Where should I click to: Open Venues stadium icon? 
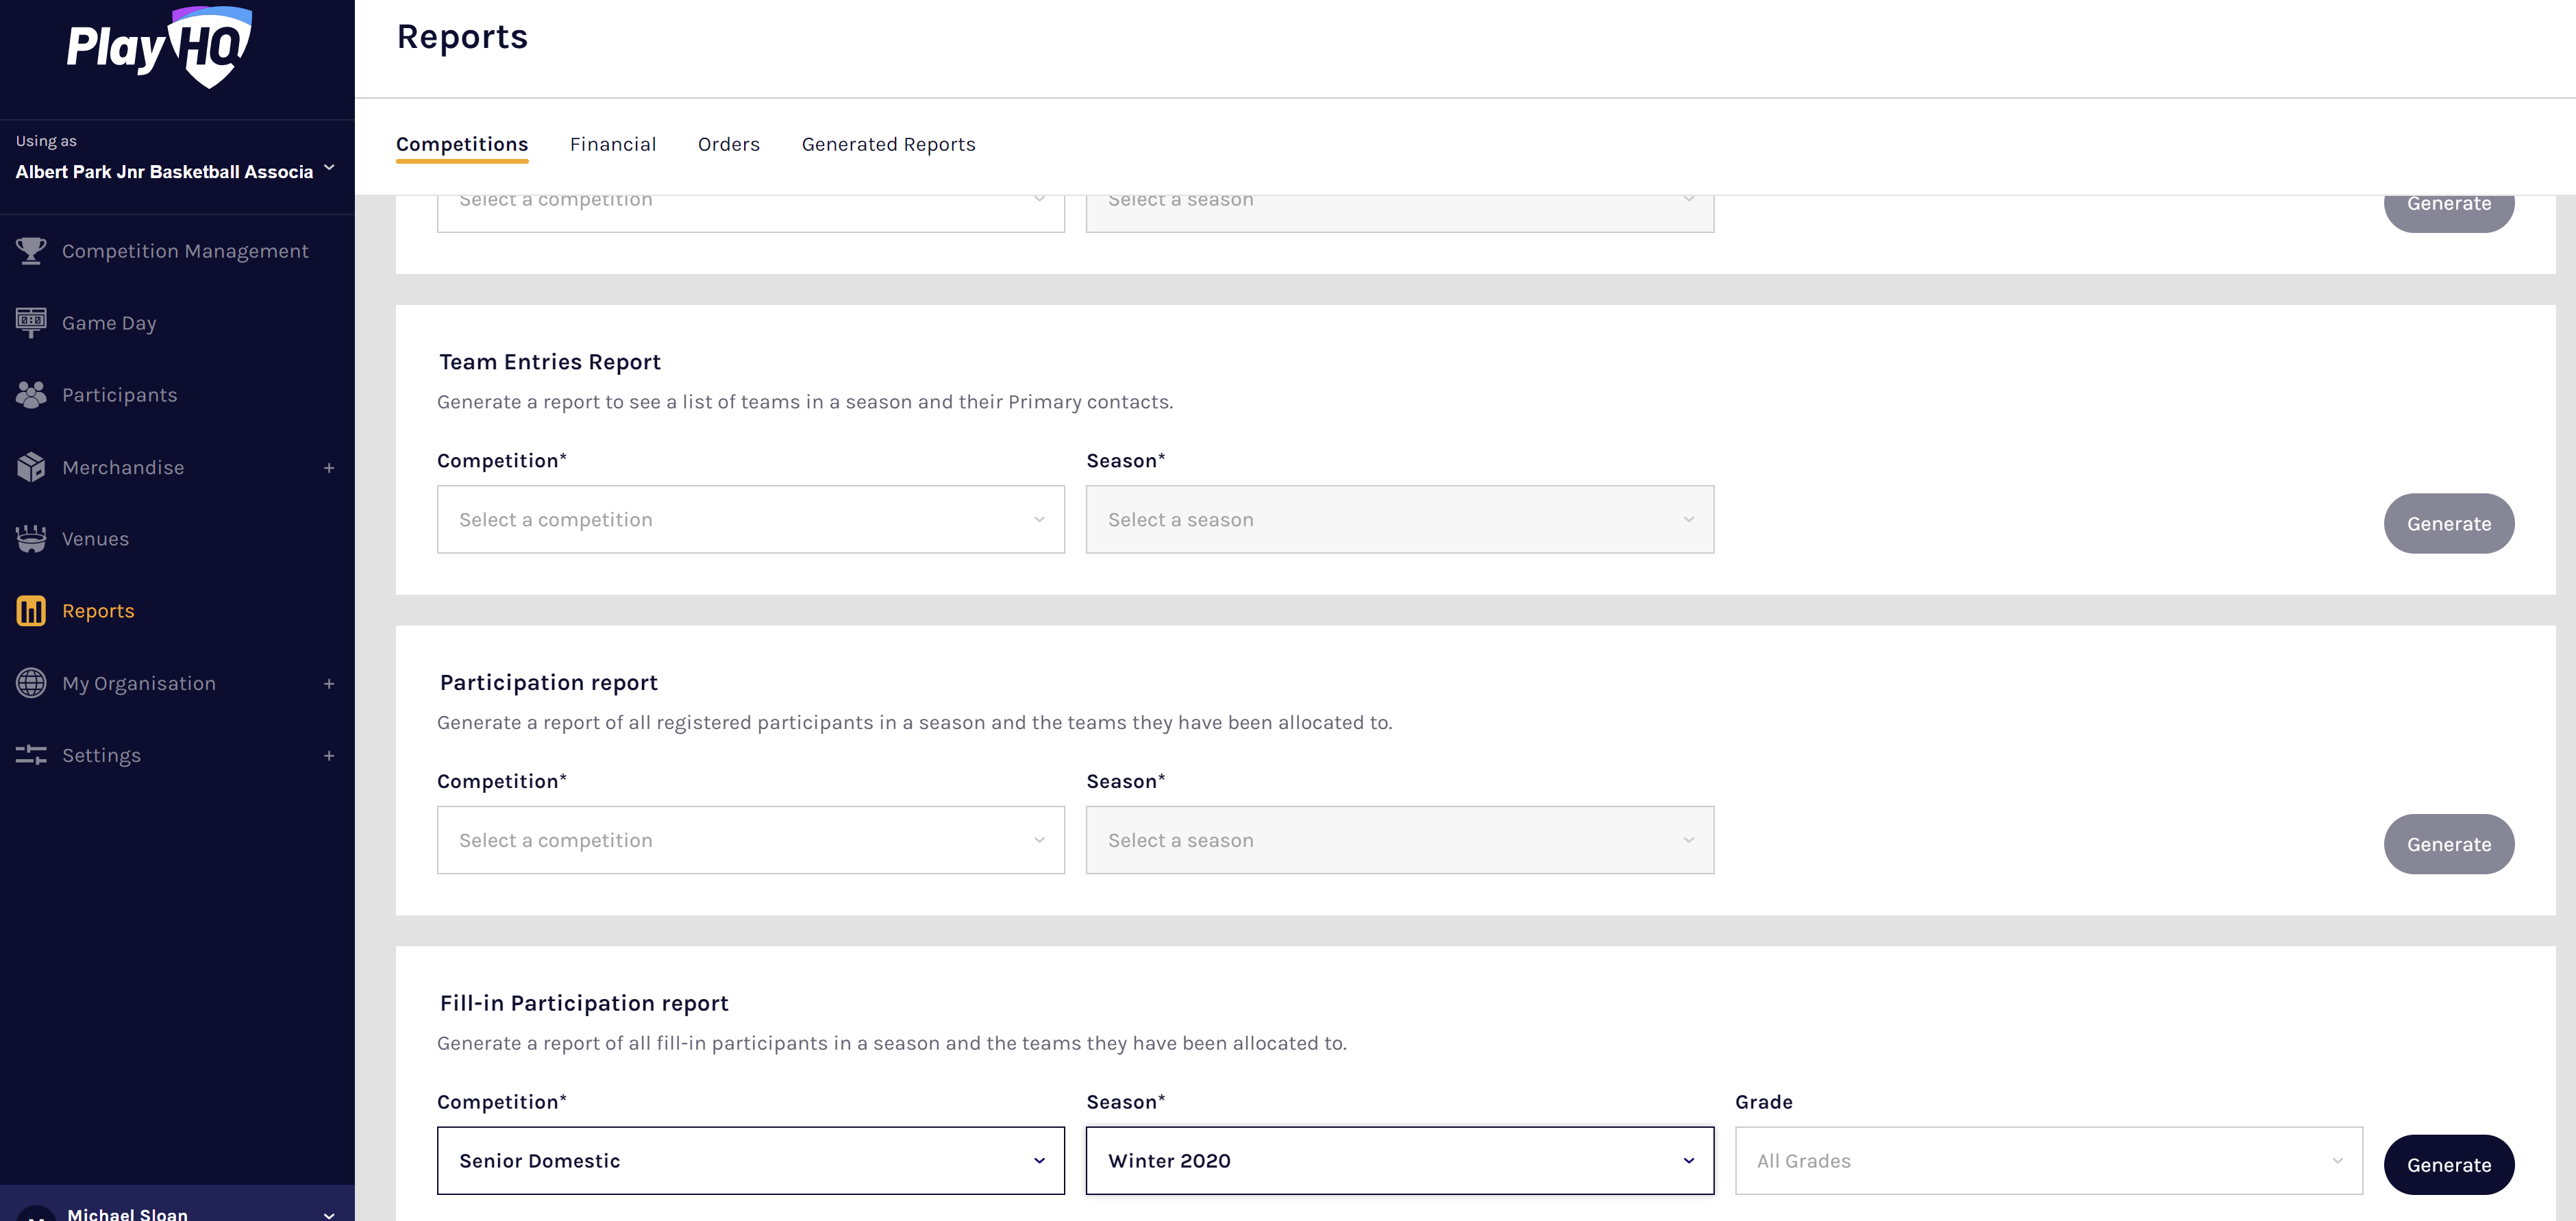tap(31, 539)
